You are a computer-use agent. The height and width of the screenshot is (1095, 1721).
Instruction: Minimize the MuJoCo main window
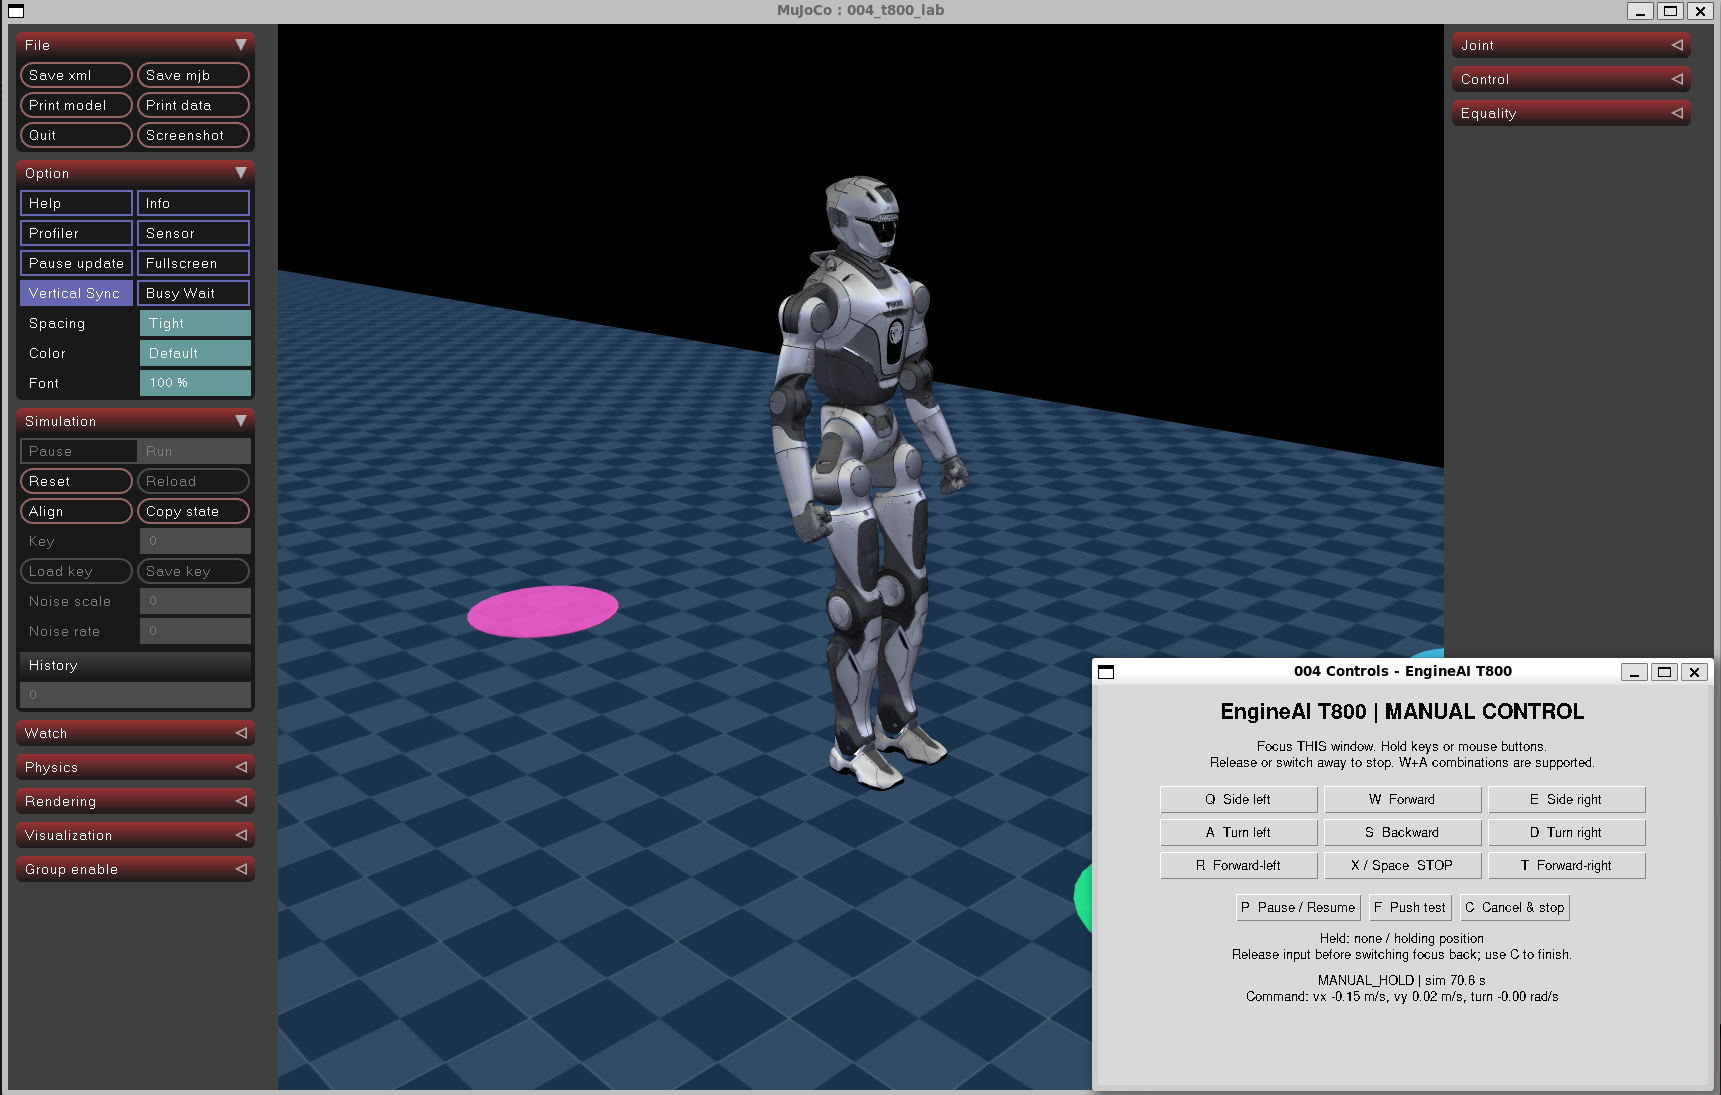(x=1640, y=11)
